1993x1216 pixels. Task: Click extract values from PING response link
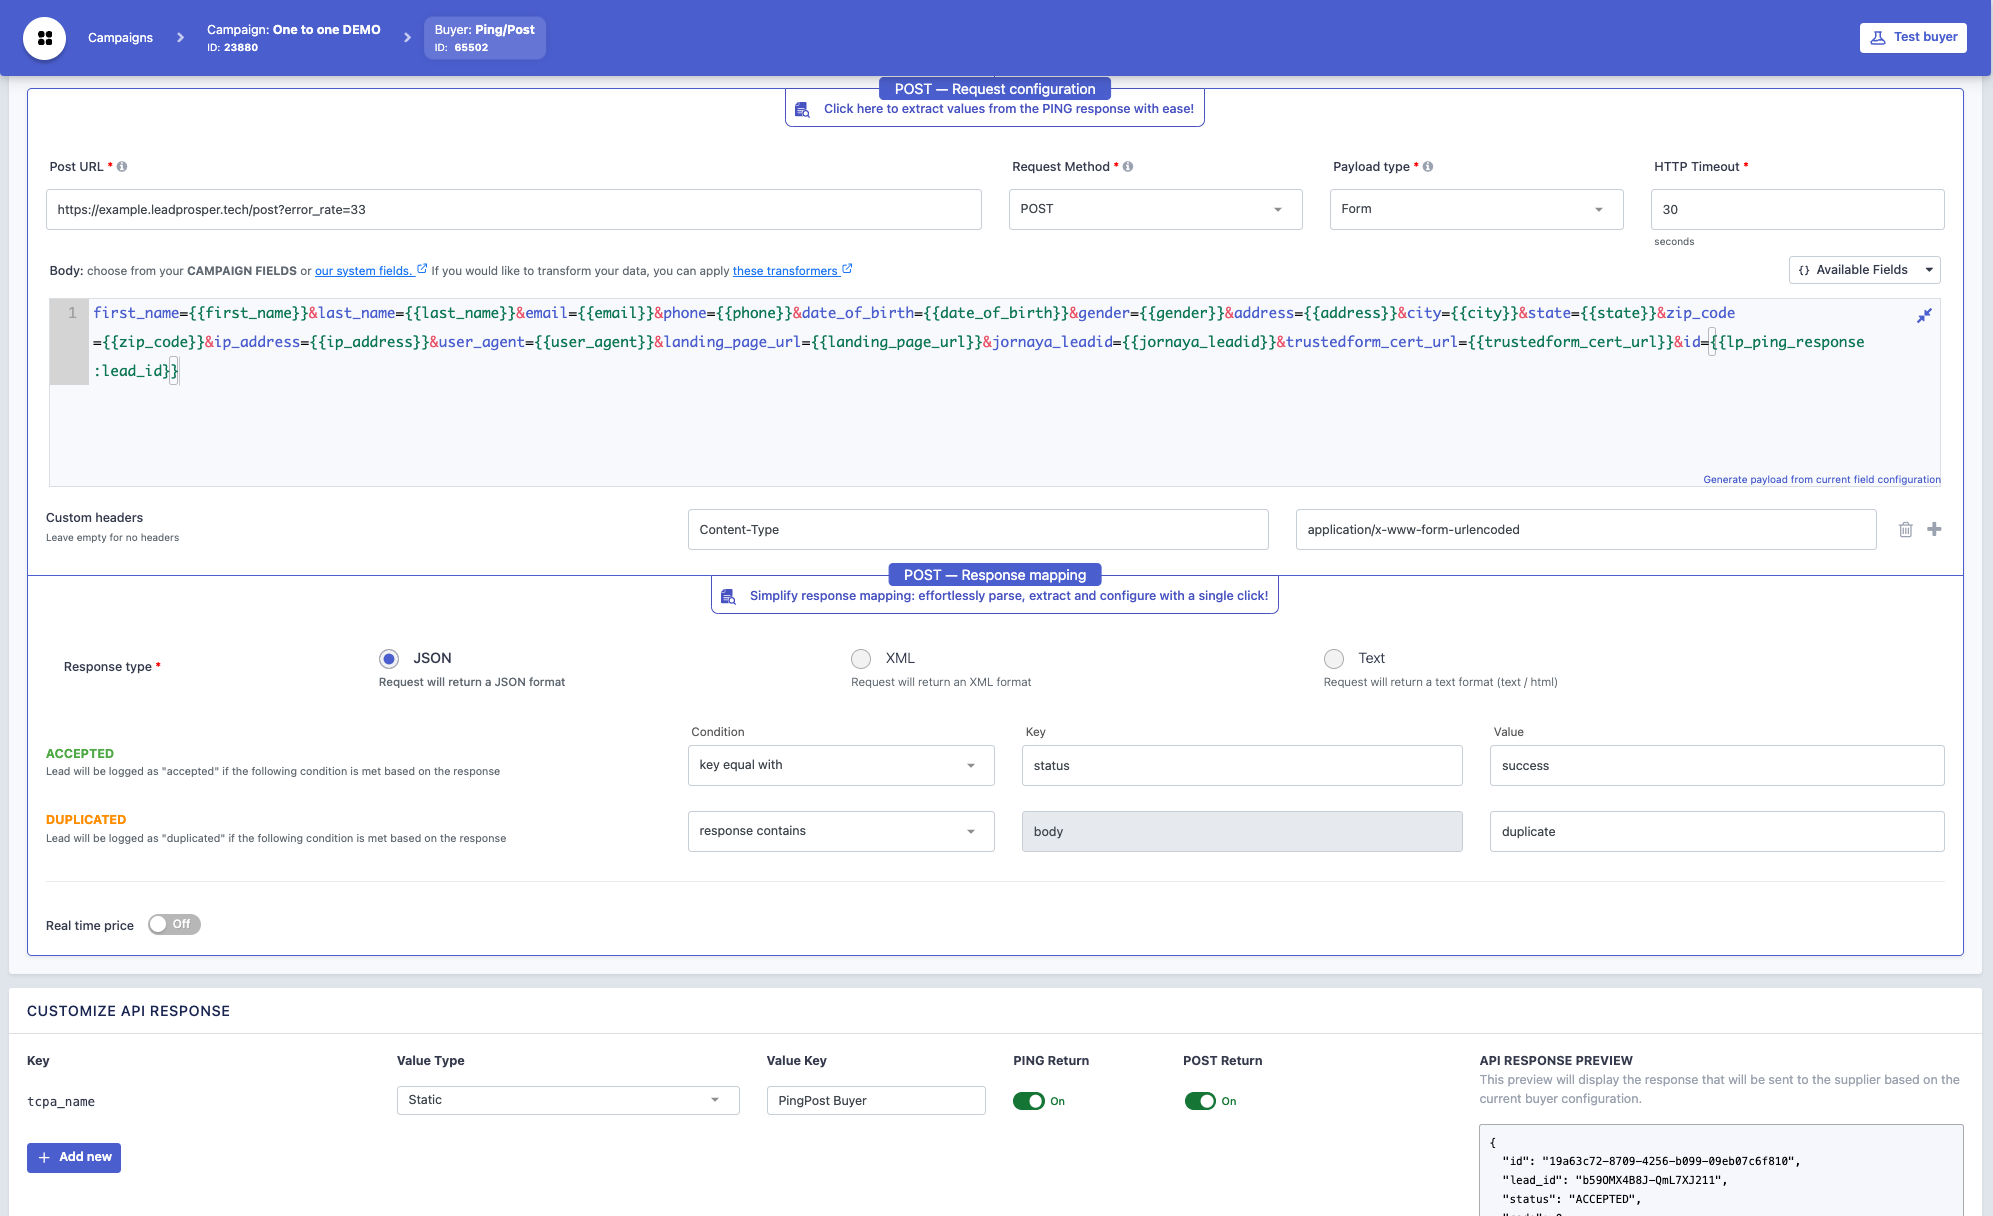(x=1008, y=109)
